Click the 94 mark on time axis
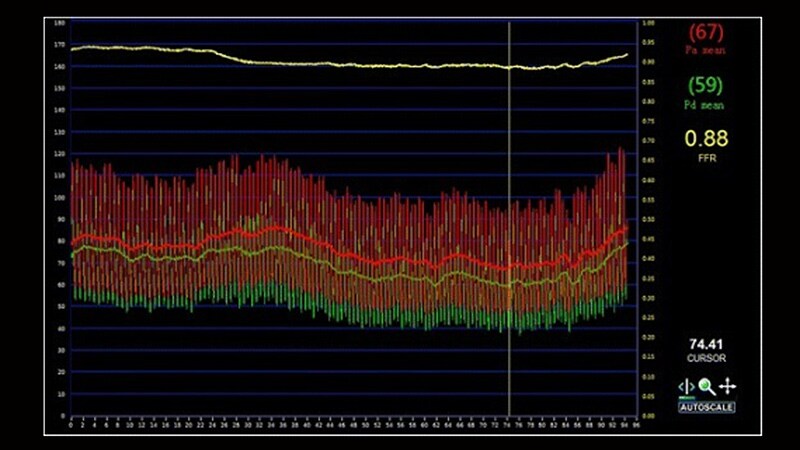Image resolution: width=800 pixels, height=450 pixels. (x=624, y=424)
